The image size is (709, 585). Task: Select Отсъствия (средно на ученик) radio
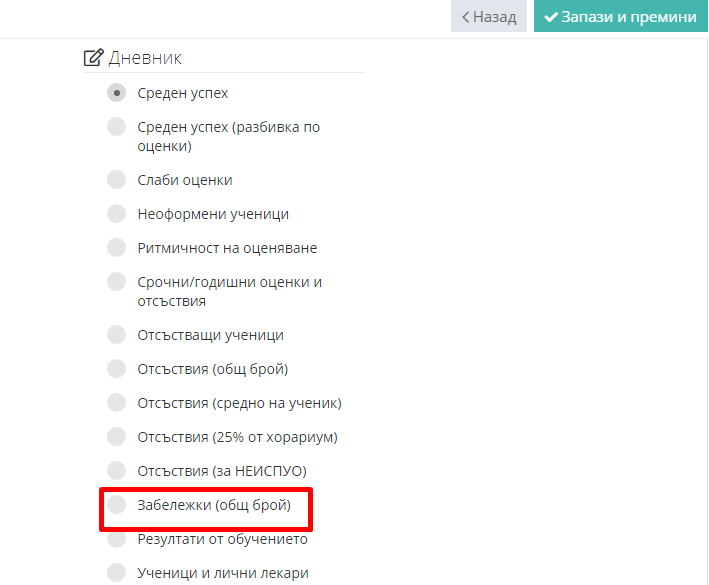pyautogui.click(x=116, y=402)
